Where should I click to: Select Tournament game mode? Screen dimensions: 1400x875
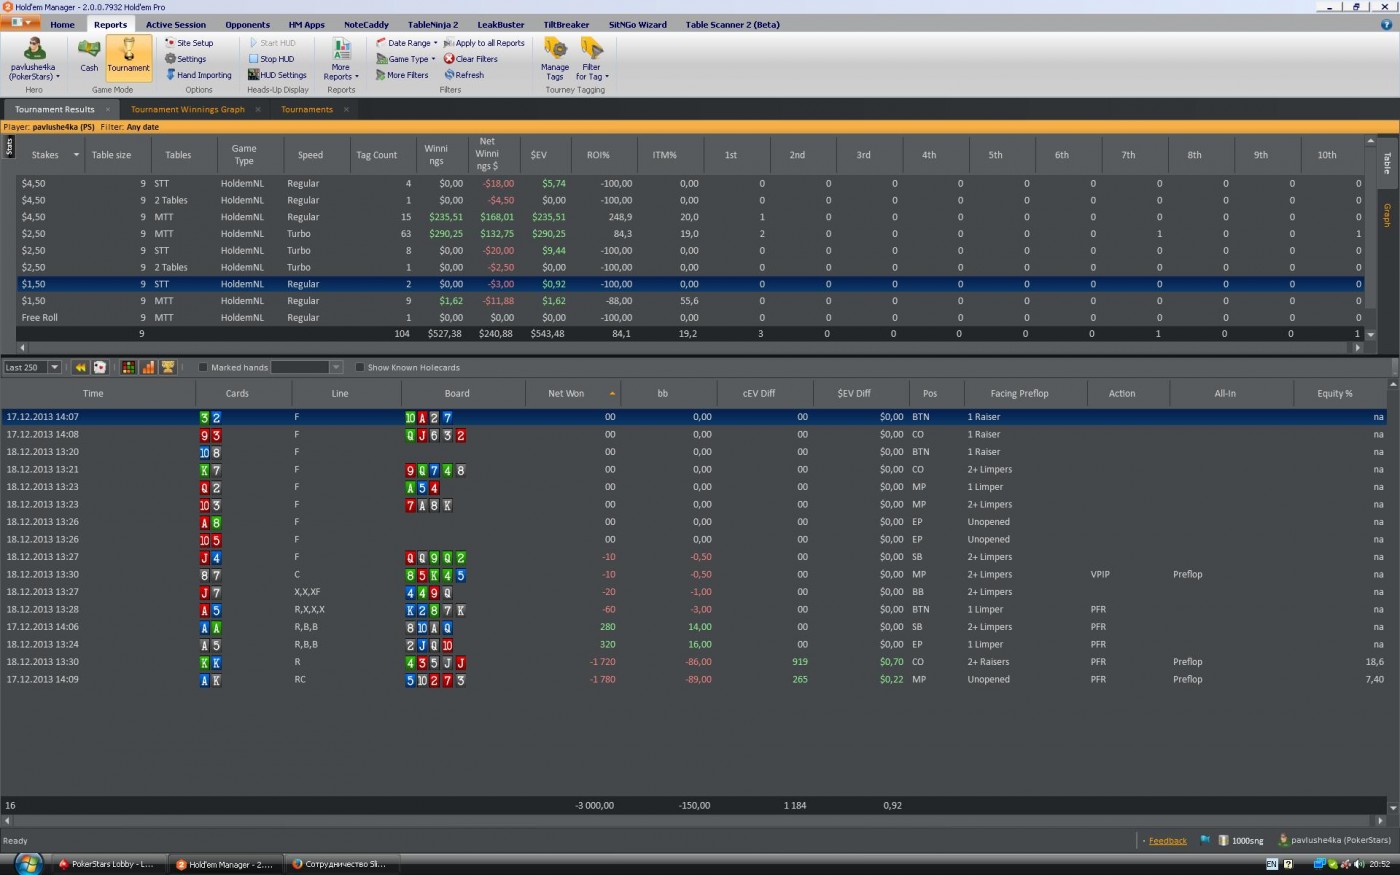[129, 56]
